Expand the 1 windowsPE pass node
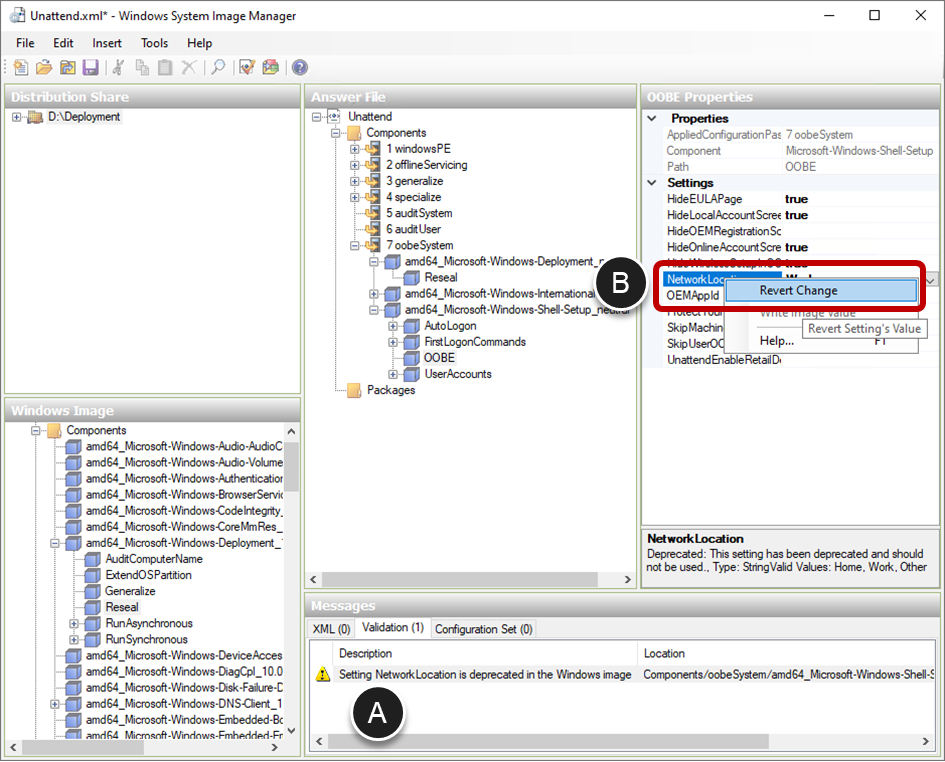The width and height of the screenshot is (945, 762). pyautogui.click(x=356, y=149)
